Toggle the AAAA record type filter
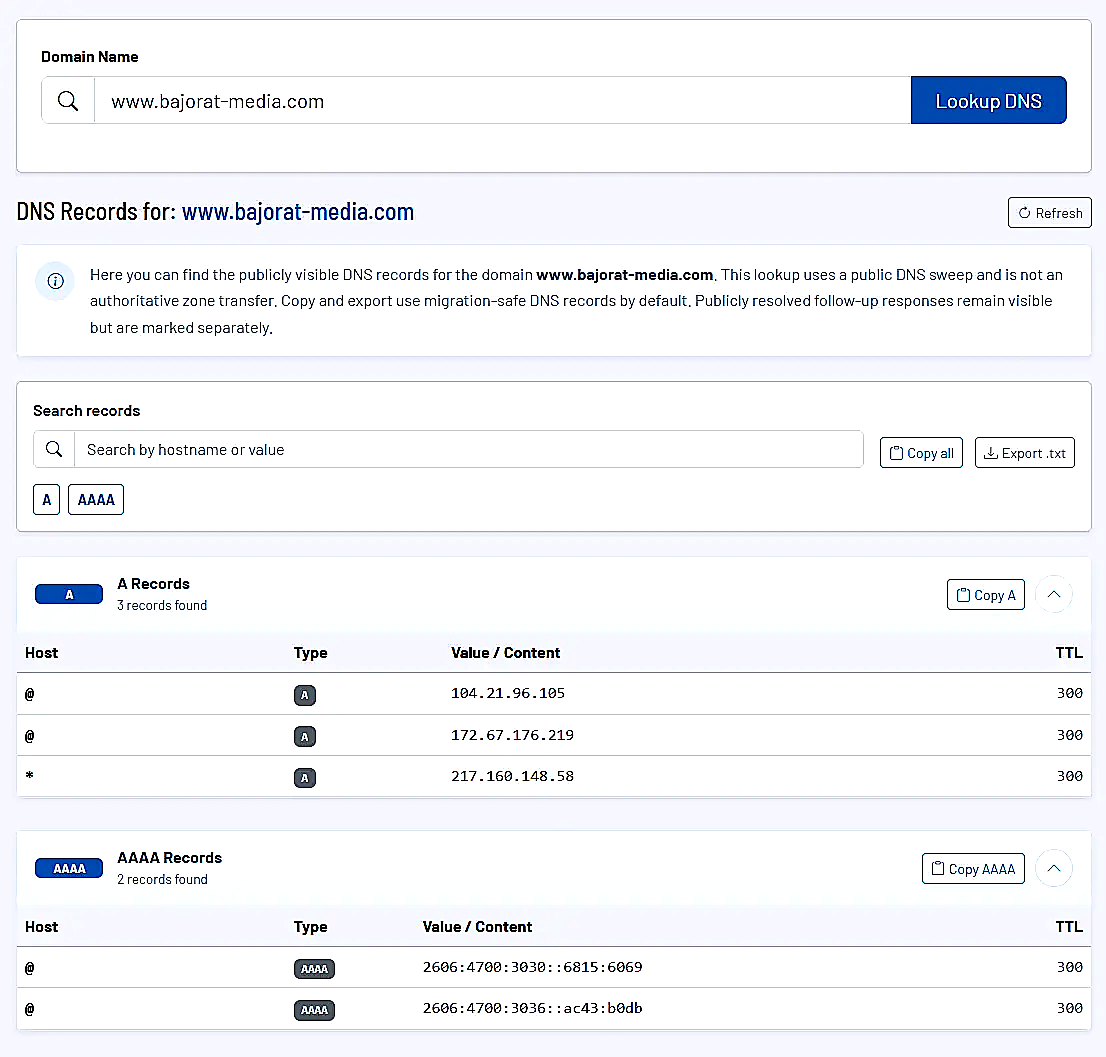The height and width of the screenshot is (1057, 1106). [x=96, y=499]
